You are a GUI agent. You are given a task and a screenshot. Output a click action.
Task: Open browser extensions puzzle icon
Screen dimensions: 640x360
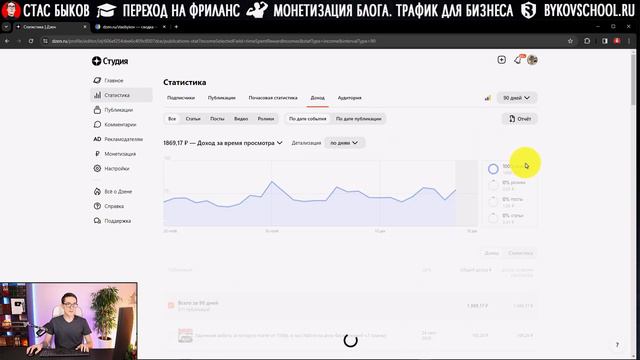pos(587,41)
